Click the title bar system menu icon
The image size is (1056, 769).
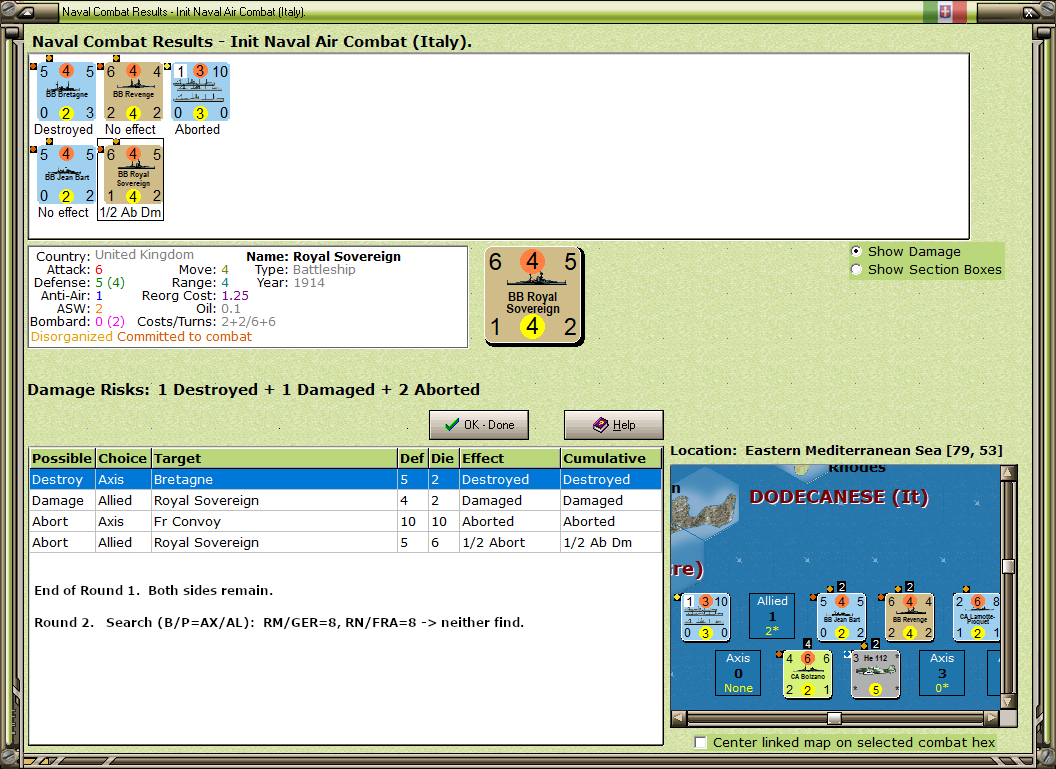tap(26, 11)
